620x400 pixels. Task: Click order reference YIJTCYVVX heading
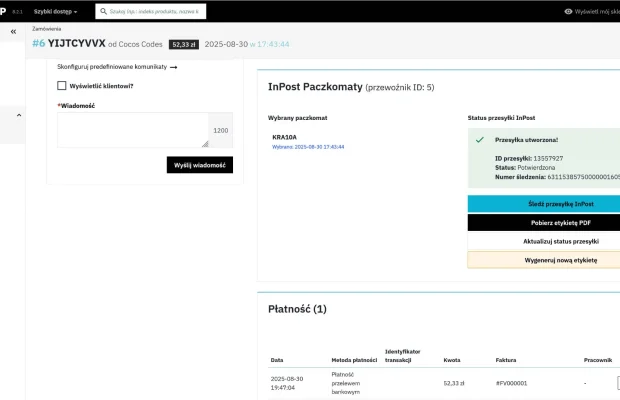tap(76, 43)
